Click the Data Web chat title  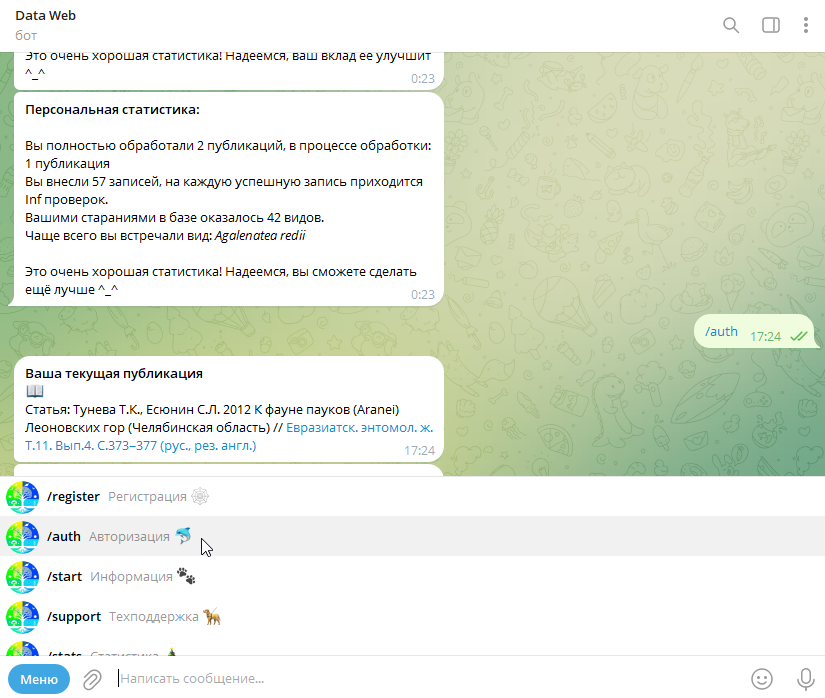tap(45, 16)
